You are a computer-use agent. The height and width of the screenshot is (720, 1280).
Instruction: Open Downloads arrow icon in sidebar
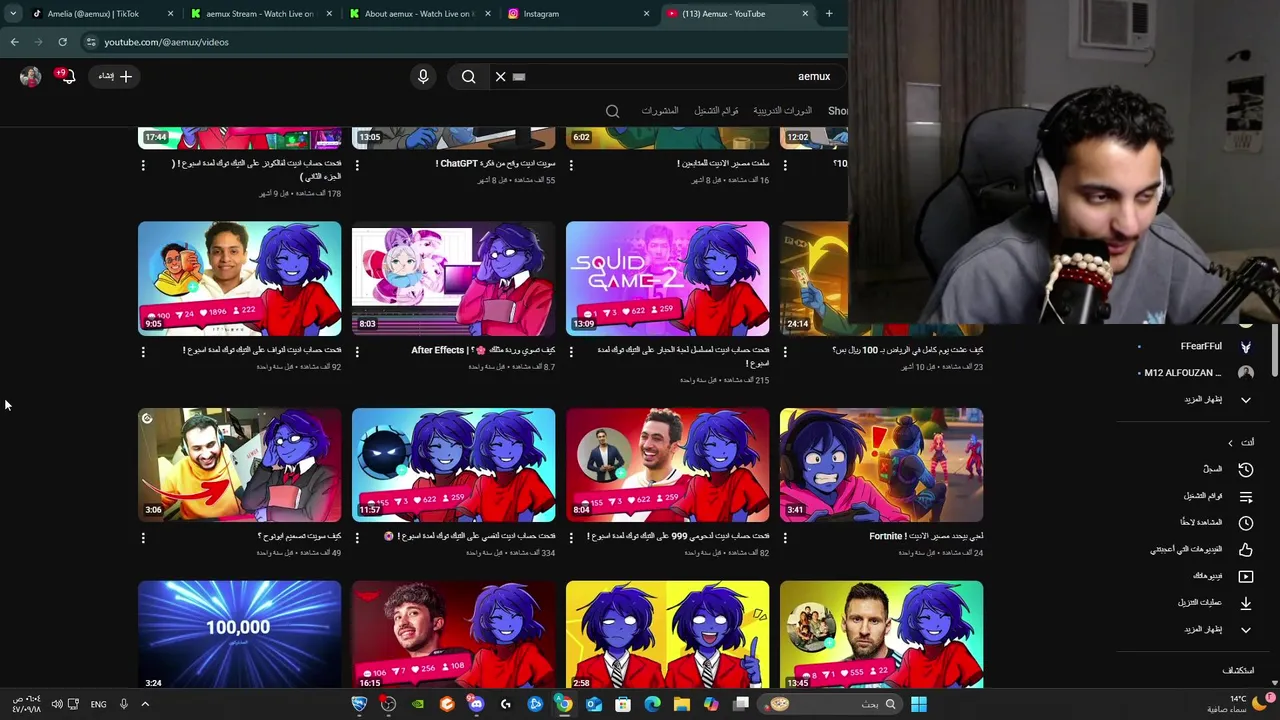(x=1246, y=602)
